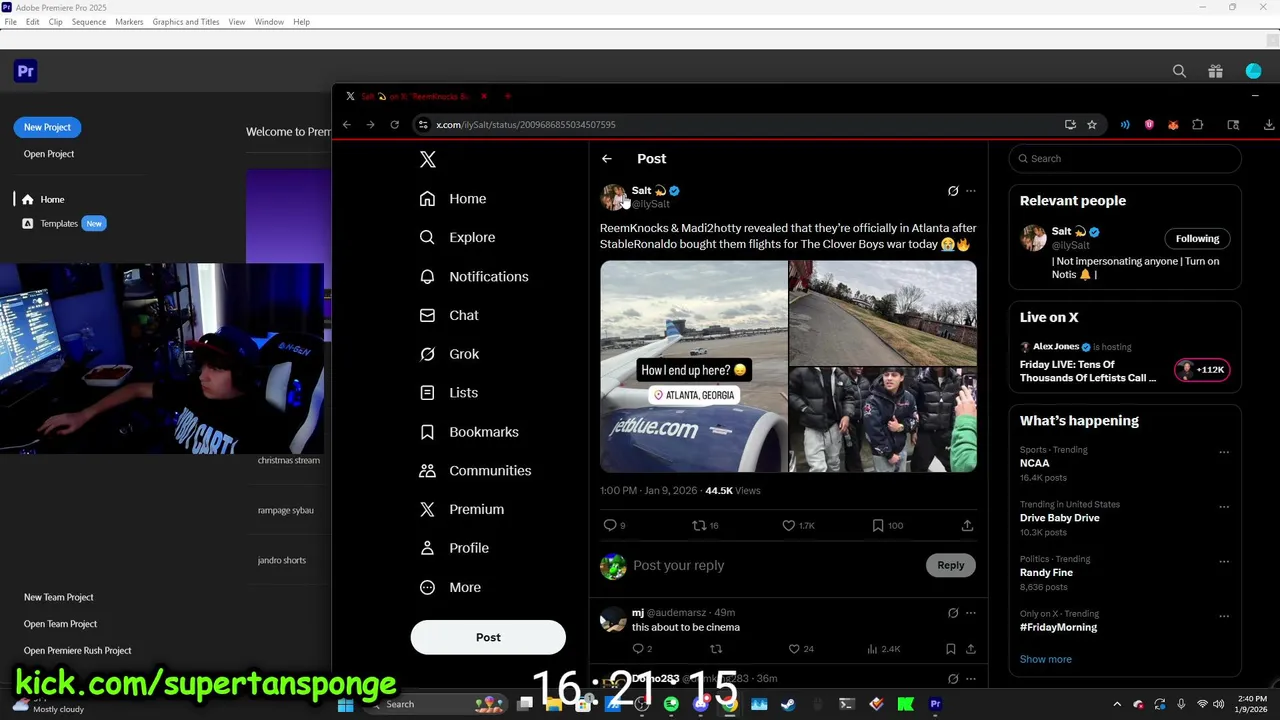Viewport: 1280px width, 720px height.
Task: Open Grok in the X sidebar
Action: coord(449,354)
